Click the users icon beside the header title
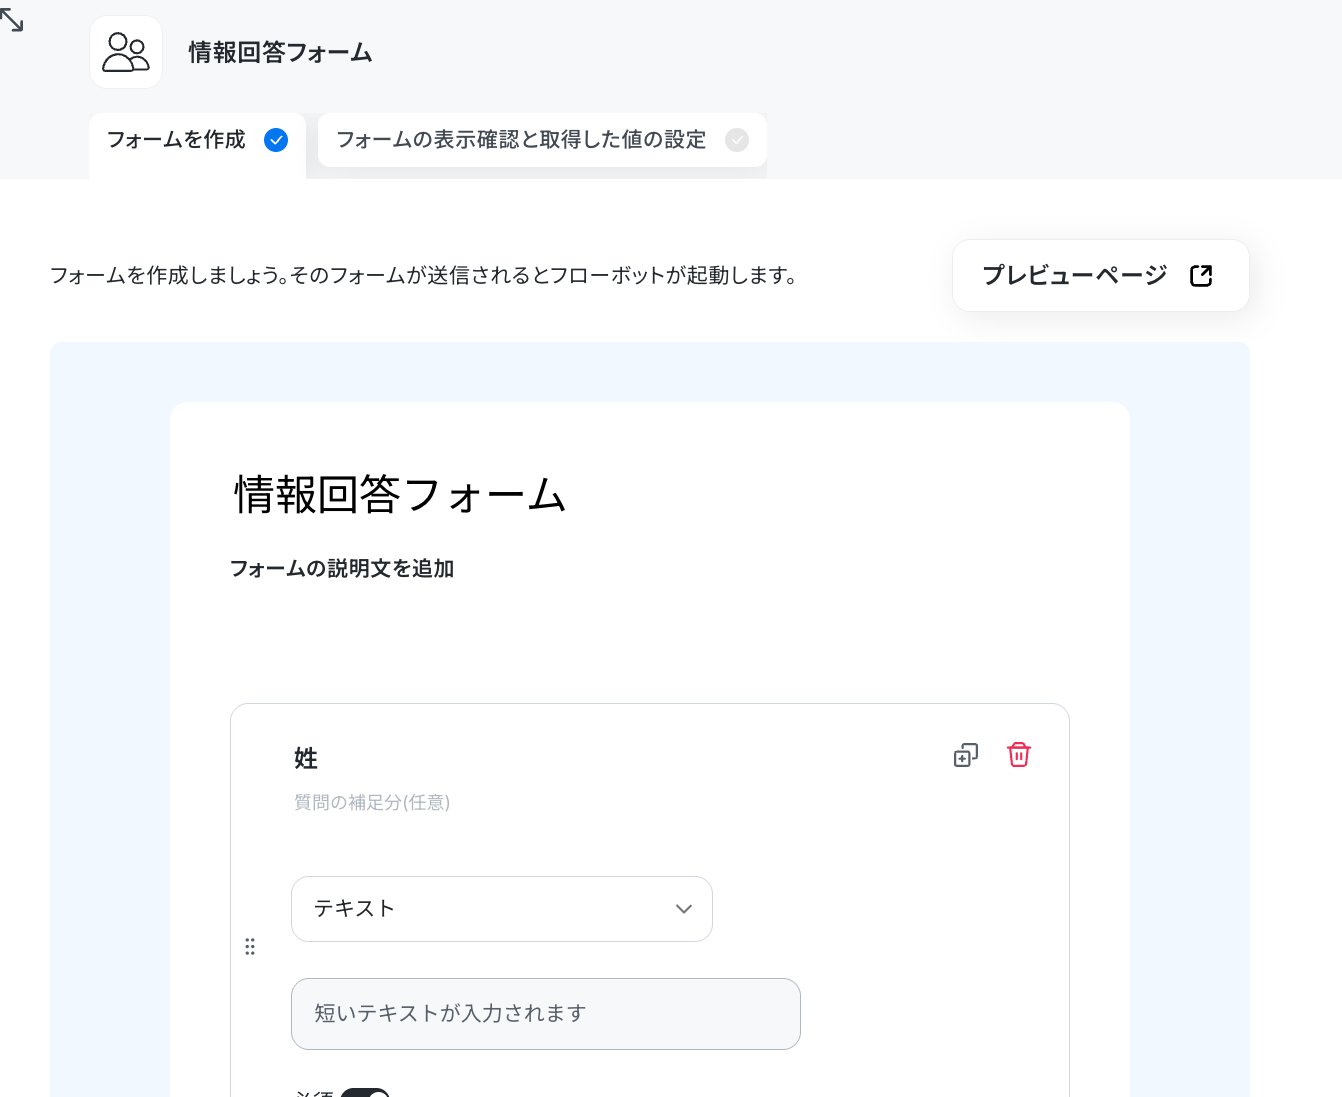The image size is (1342, 1097). click(x=126, y=52)
